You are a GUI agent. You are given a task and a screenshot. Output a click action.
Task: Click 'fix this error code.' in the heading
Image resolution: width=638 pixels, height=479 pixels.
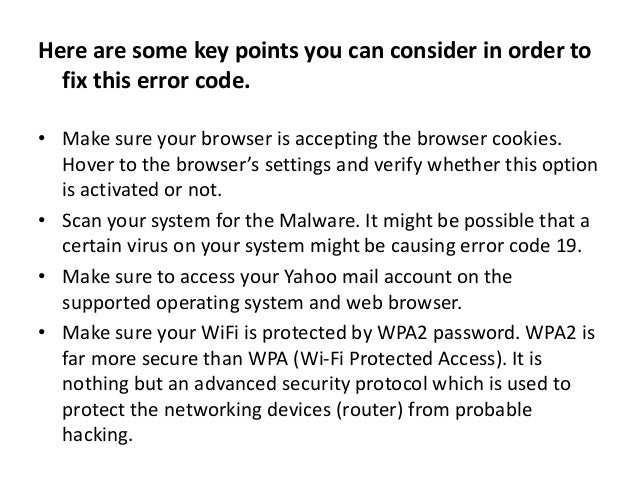[156, 80]
